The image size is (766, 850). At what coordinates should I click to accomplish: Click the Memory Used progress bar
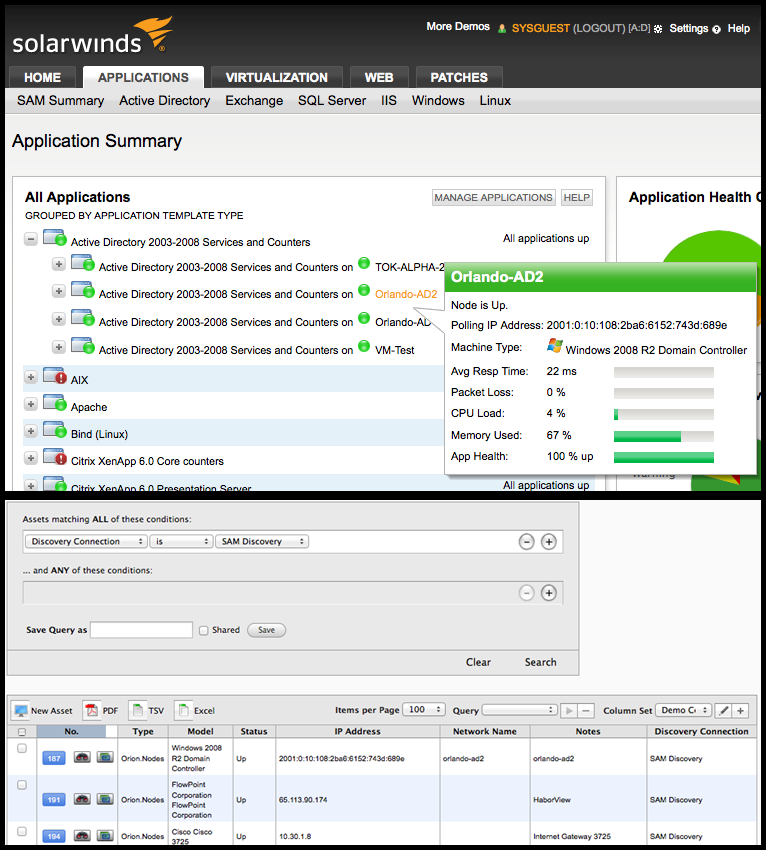(x=664, y=436)
